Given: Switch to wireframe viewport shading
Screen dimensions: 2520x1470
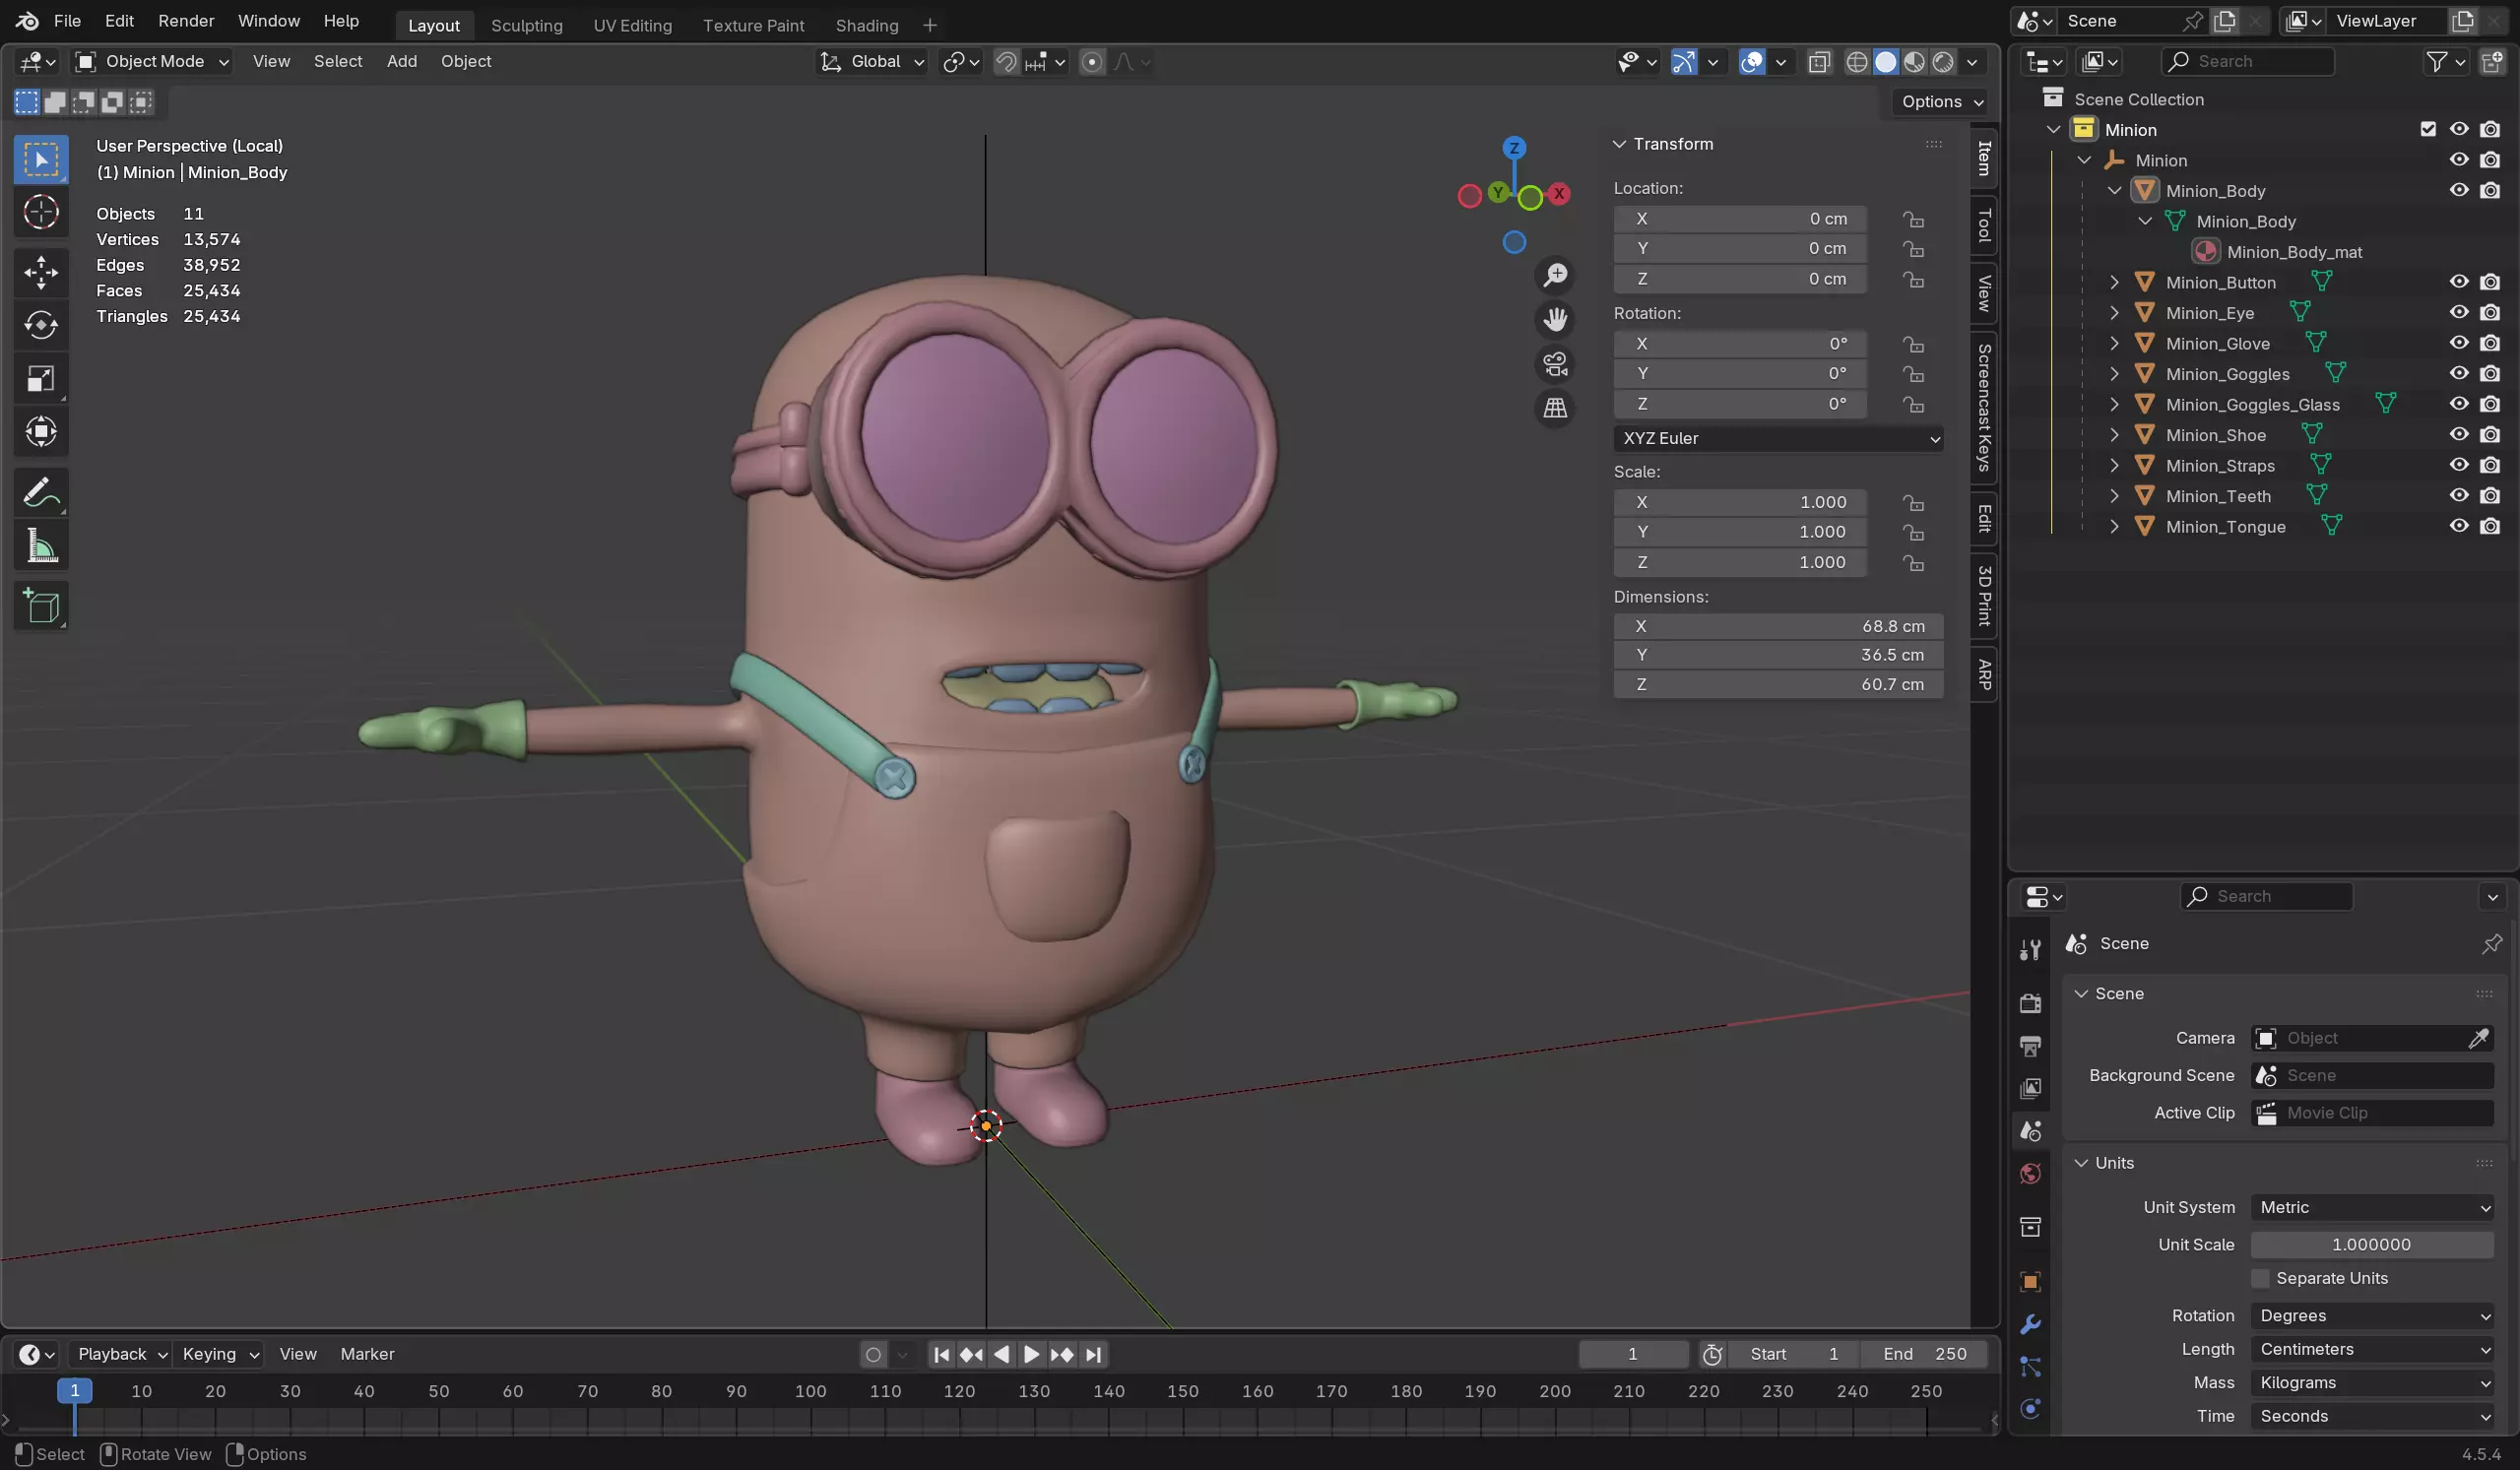Looking at the screenshot, I should (x=1857, y=62).
